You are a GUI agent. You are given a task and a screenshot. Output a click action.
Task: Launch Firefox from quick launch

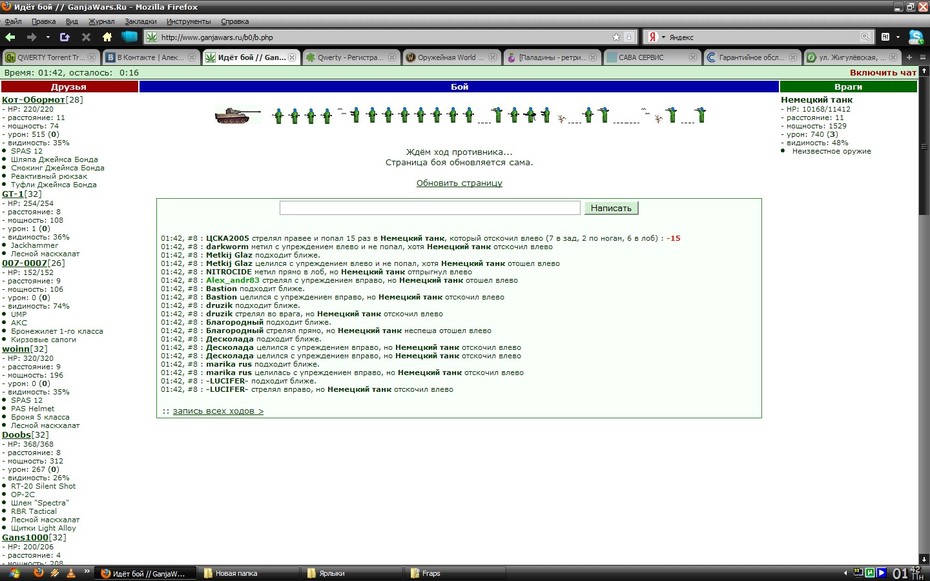coord(39,573)
